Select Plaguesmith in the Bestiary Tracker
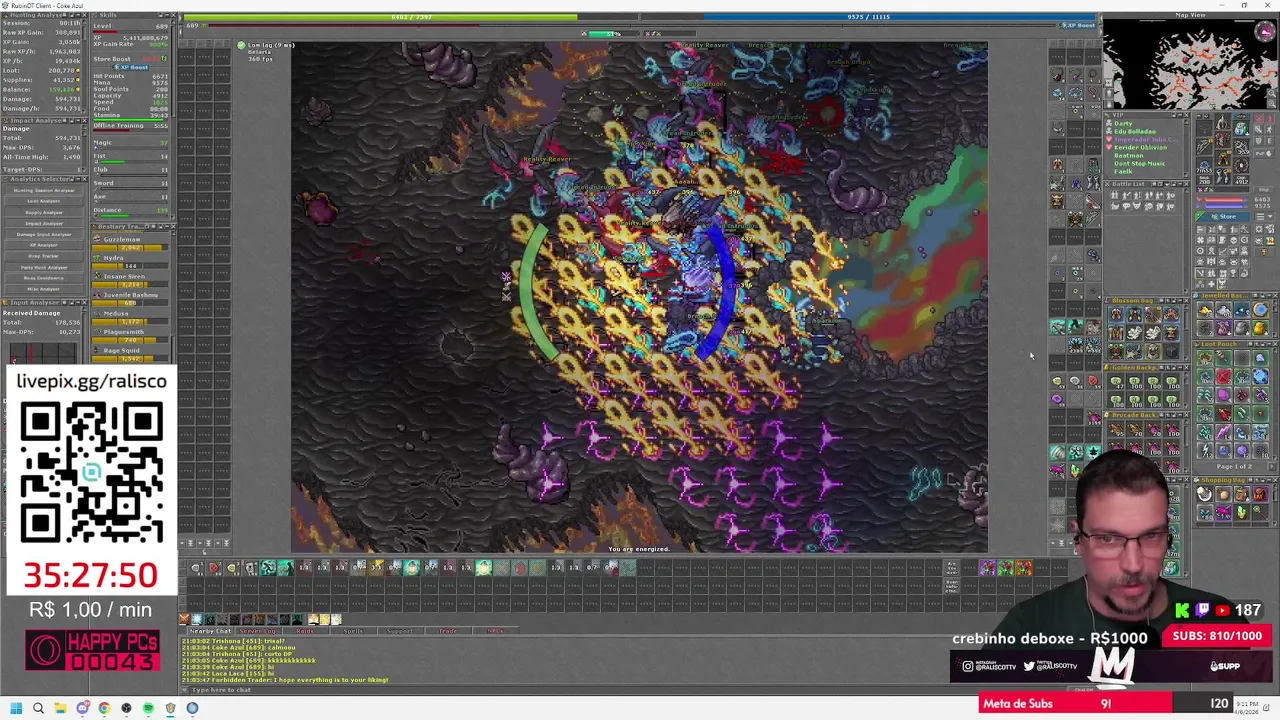 pyautogui.click(x=132, y=336)
